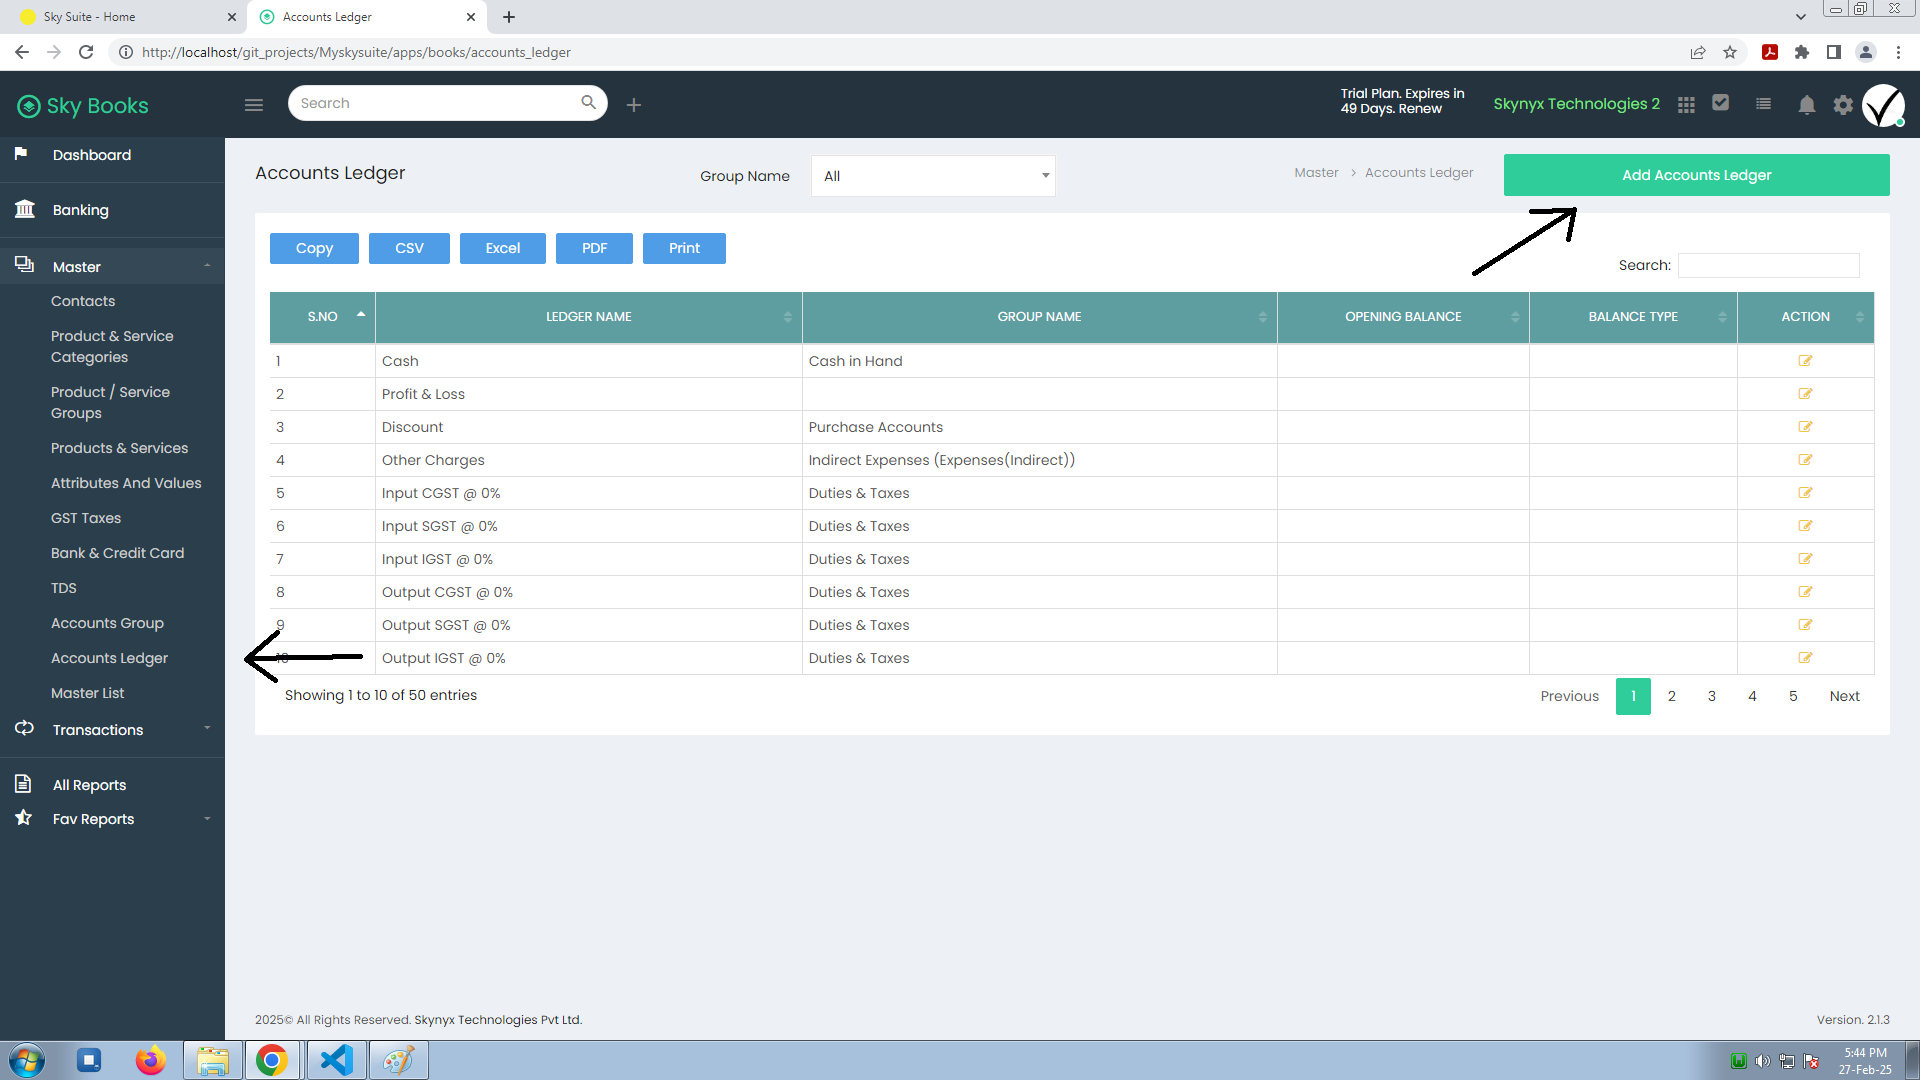This screenshot has width=1920, height=1080.
Task: Sort by S.NO column
Action: coord(322,317)
